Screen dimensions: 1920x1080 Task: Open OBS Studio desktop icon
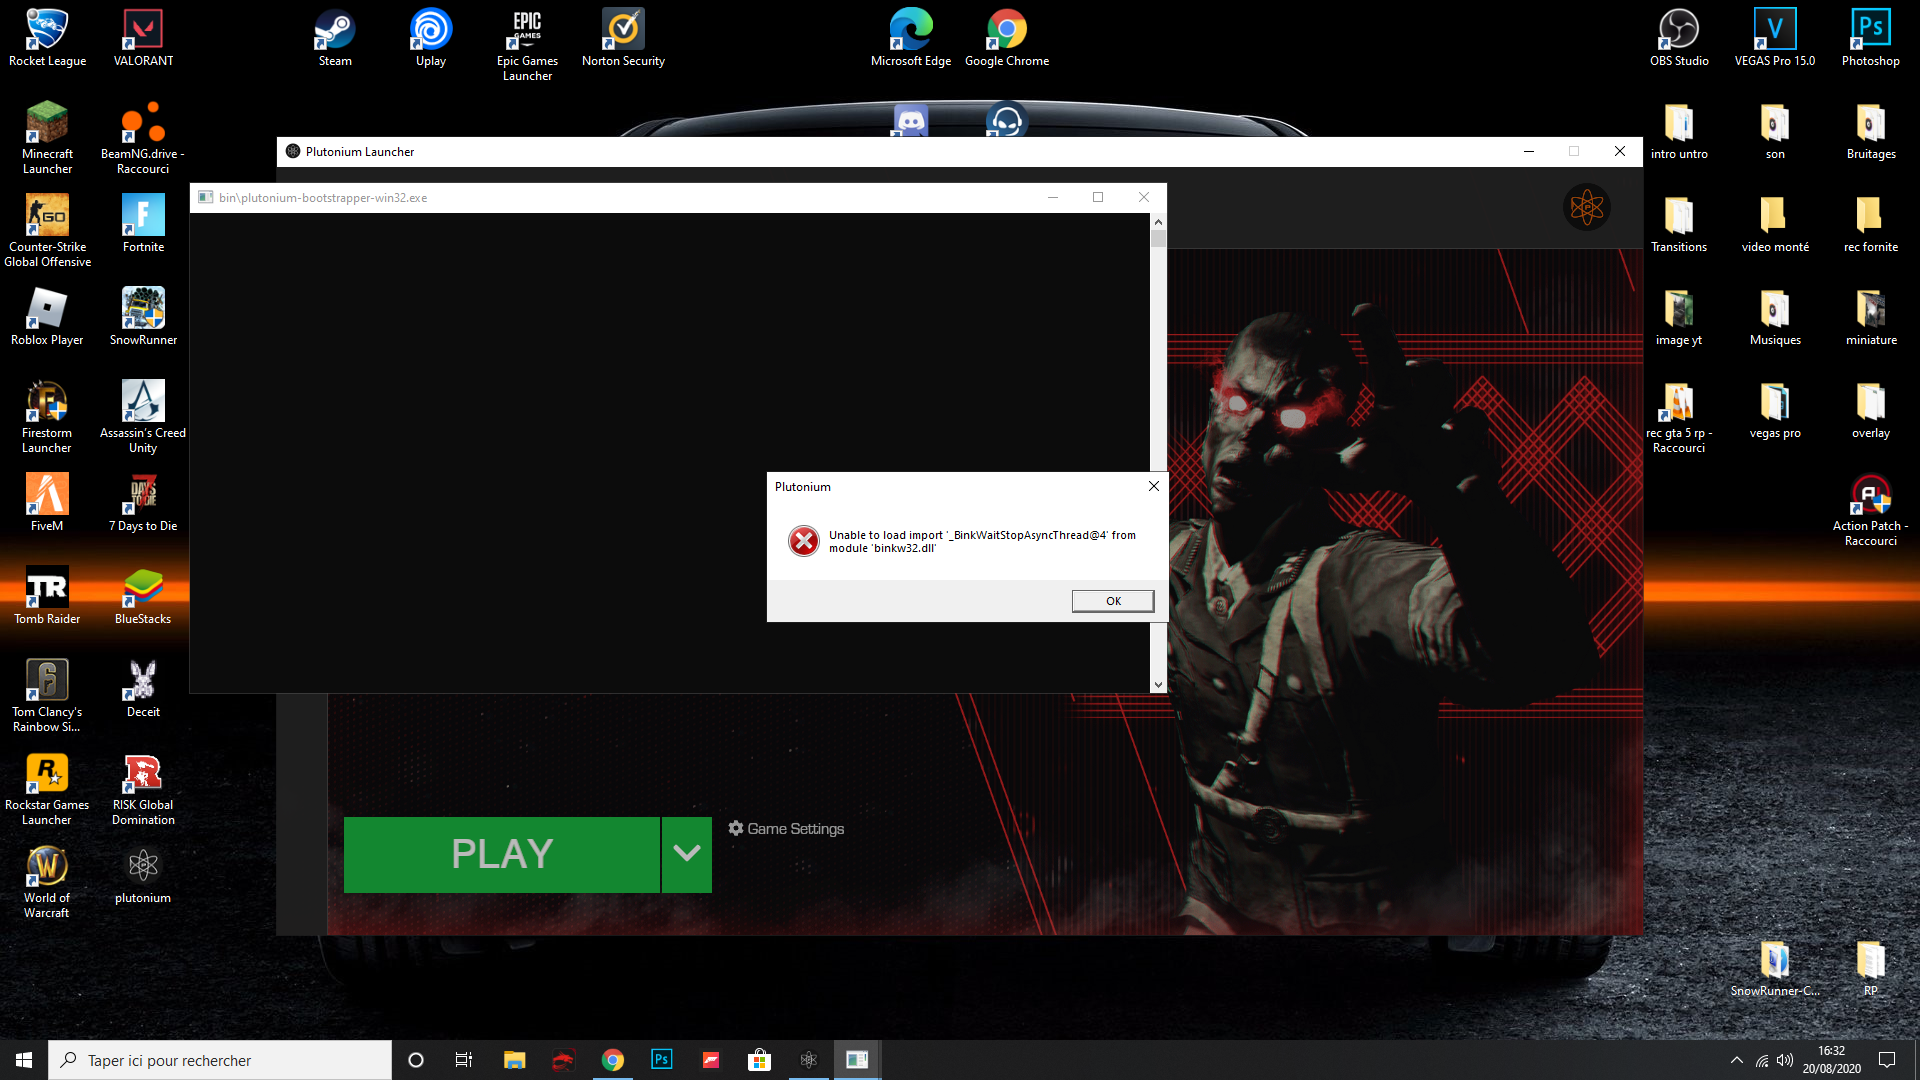[x=1679, y=38]
